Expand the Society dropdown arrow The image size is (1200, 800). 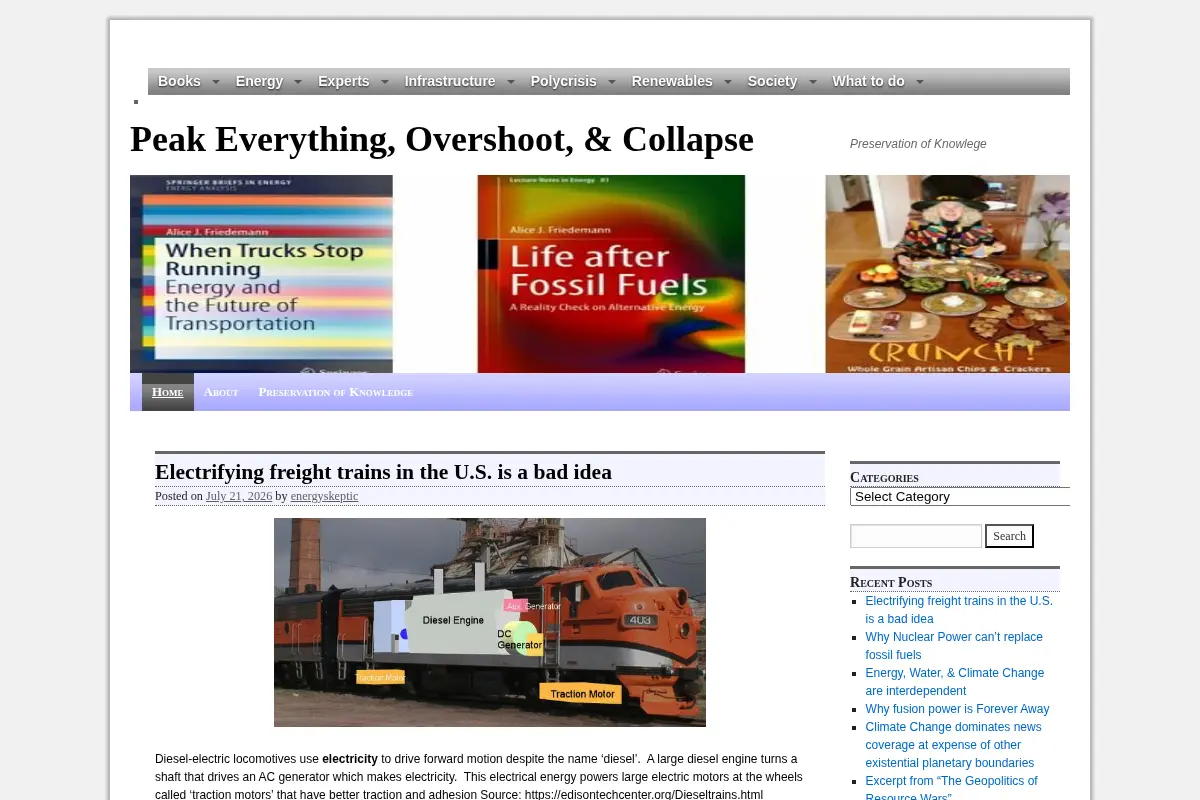click(812, 82)
